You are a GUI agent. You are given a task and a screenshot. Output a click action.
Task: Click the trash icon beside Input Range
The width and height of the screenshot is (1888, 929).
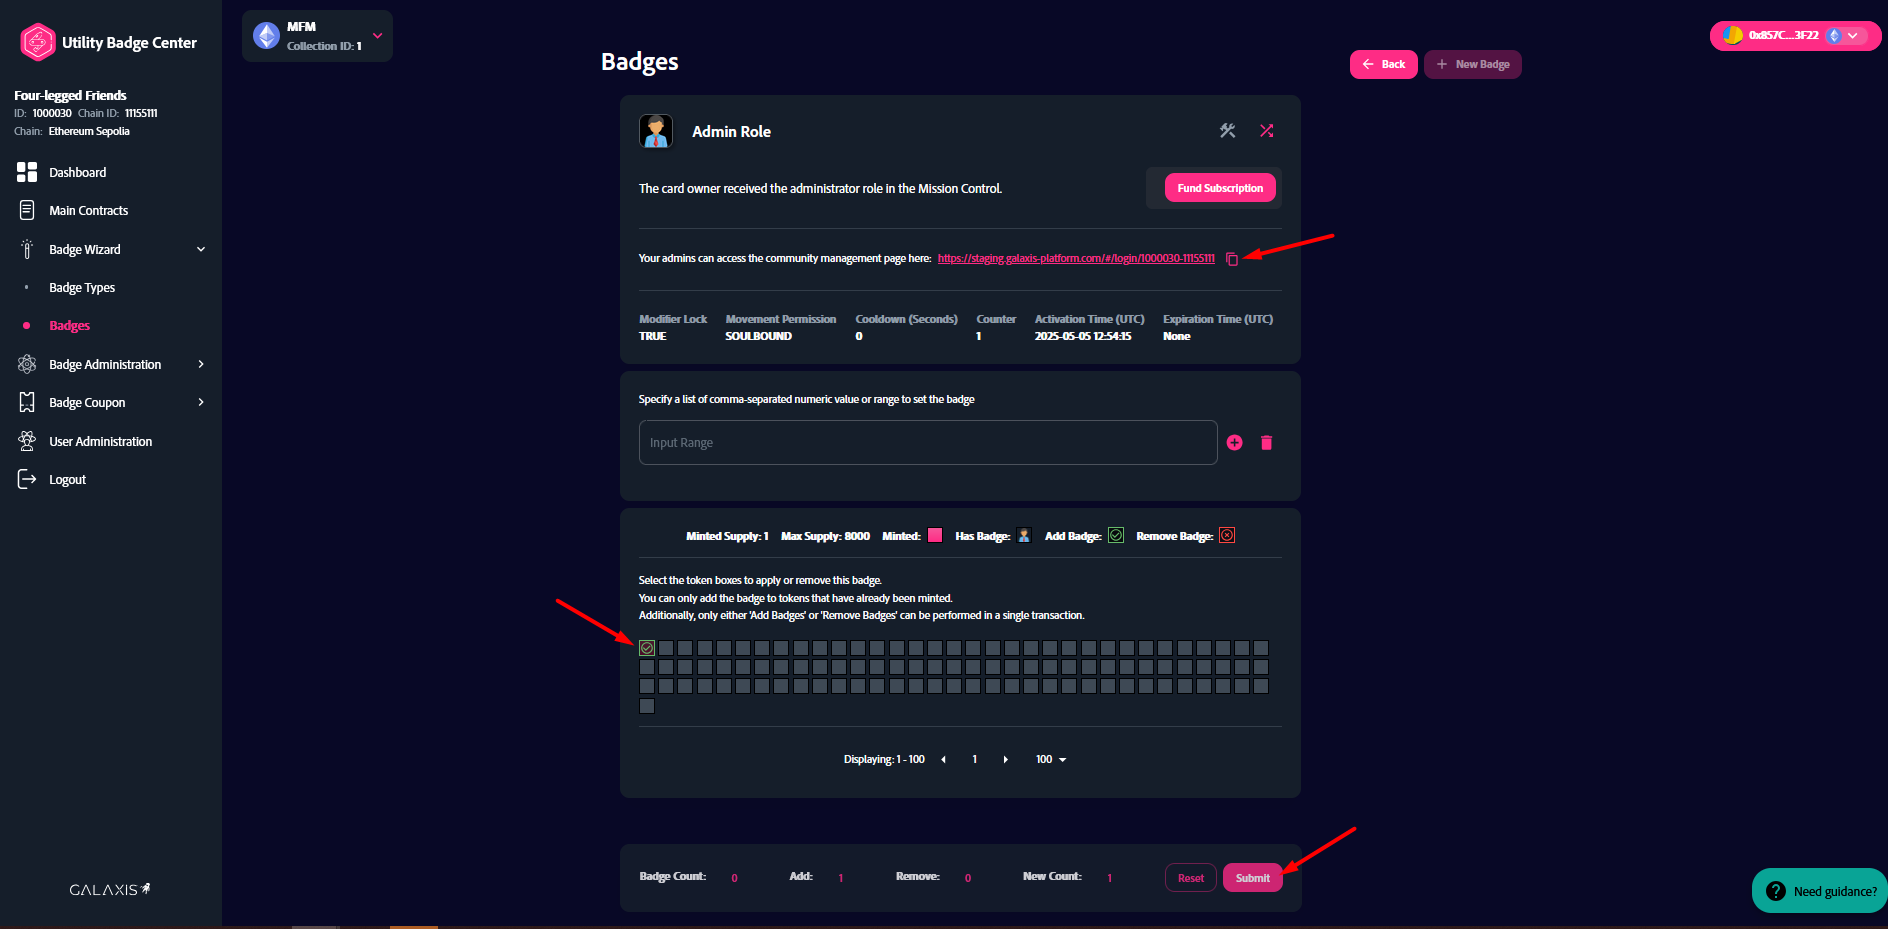1266,443
